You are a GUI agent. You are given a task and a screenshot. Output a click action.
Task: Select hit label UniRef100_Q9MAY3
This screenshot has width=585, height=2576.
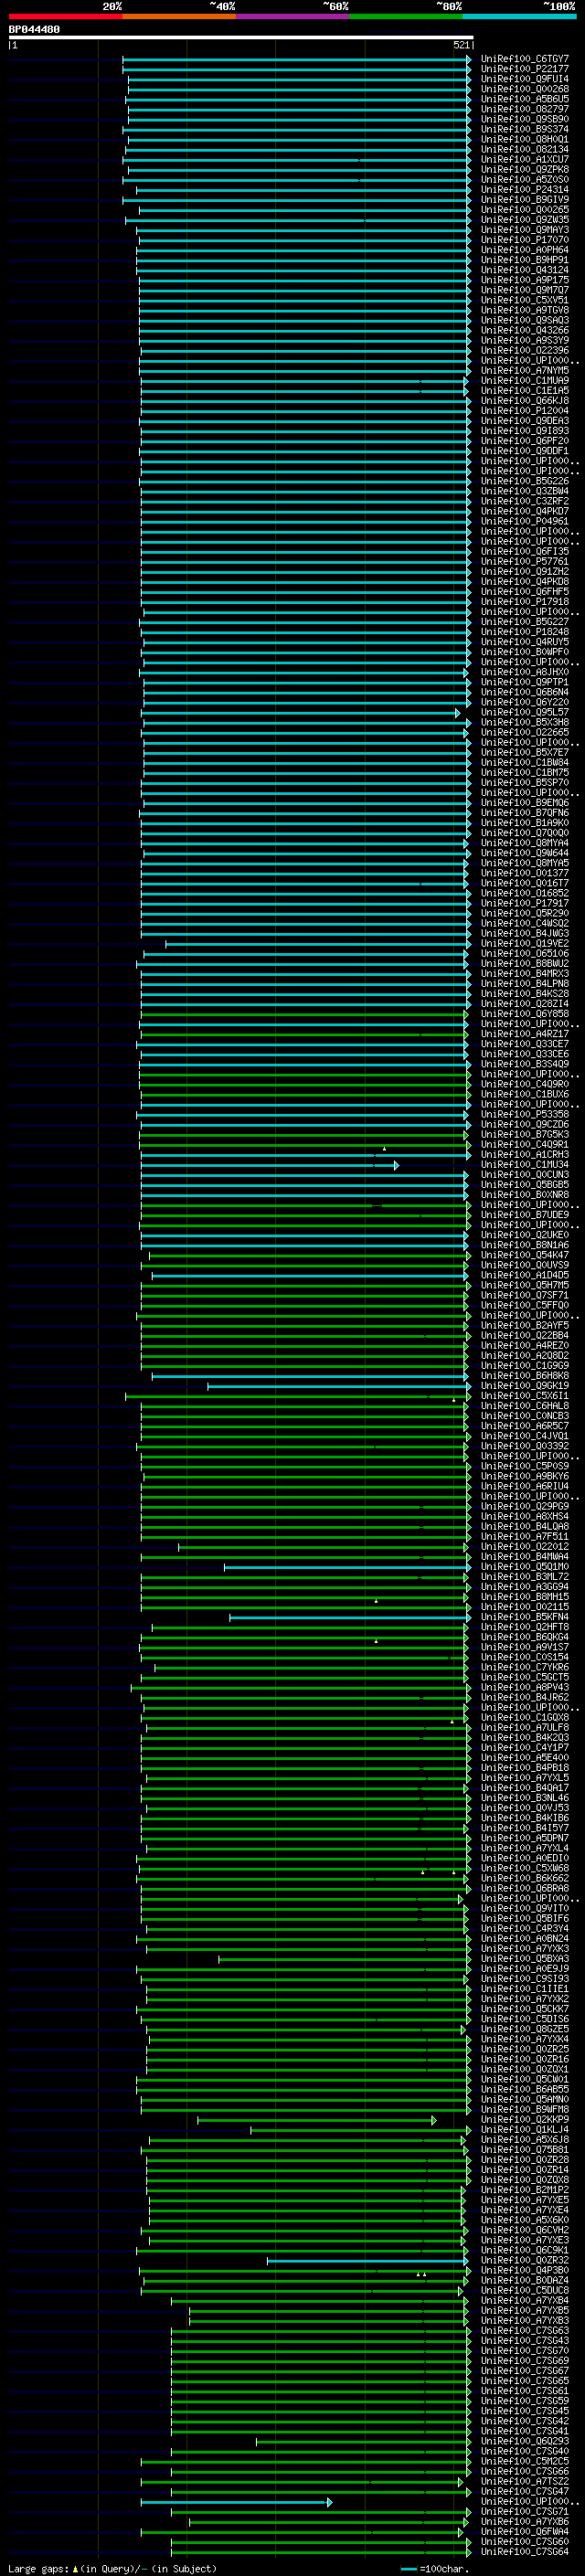(525, 230)
